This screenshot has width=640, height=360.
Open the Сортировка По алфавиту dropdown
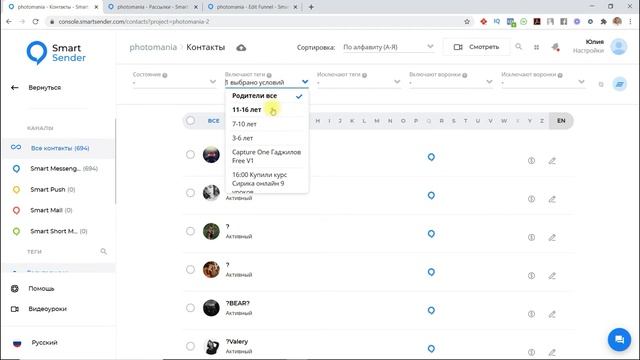(x=388, y=47)
